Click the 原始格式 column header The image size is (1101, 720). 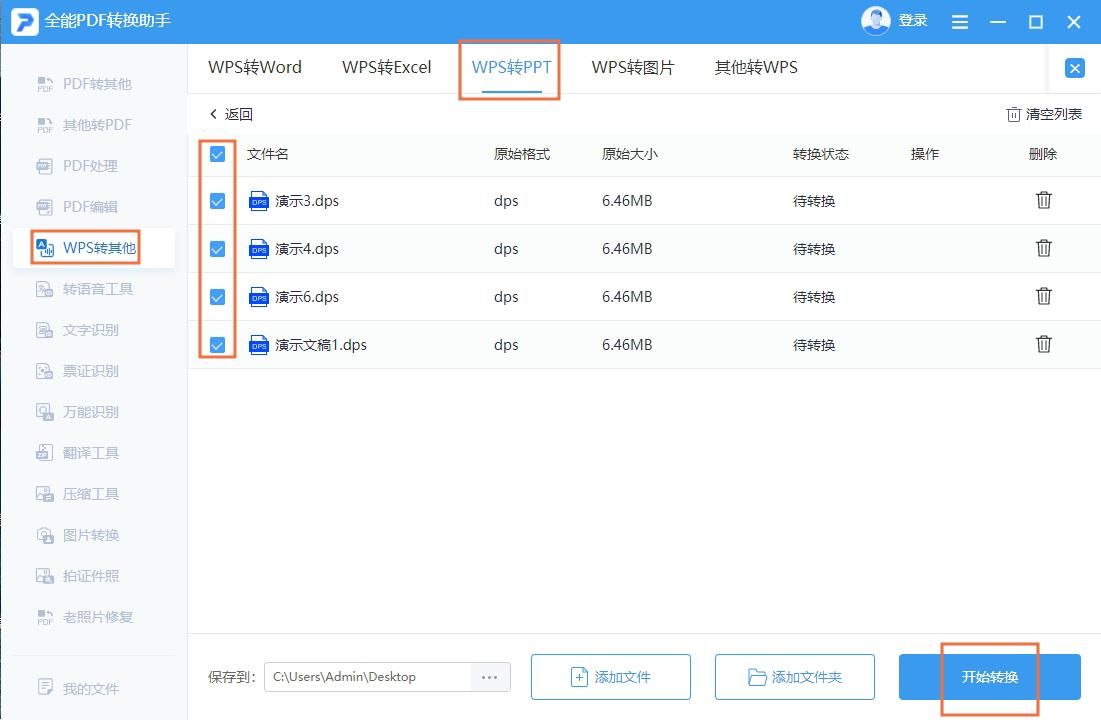[522, 154]
